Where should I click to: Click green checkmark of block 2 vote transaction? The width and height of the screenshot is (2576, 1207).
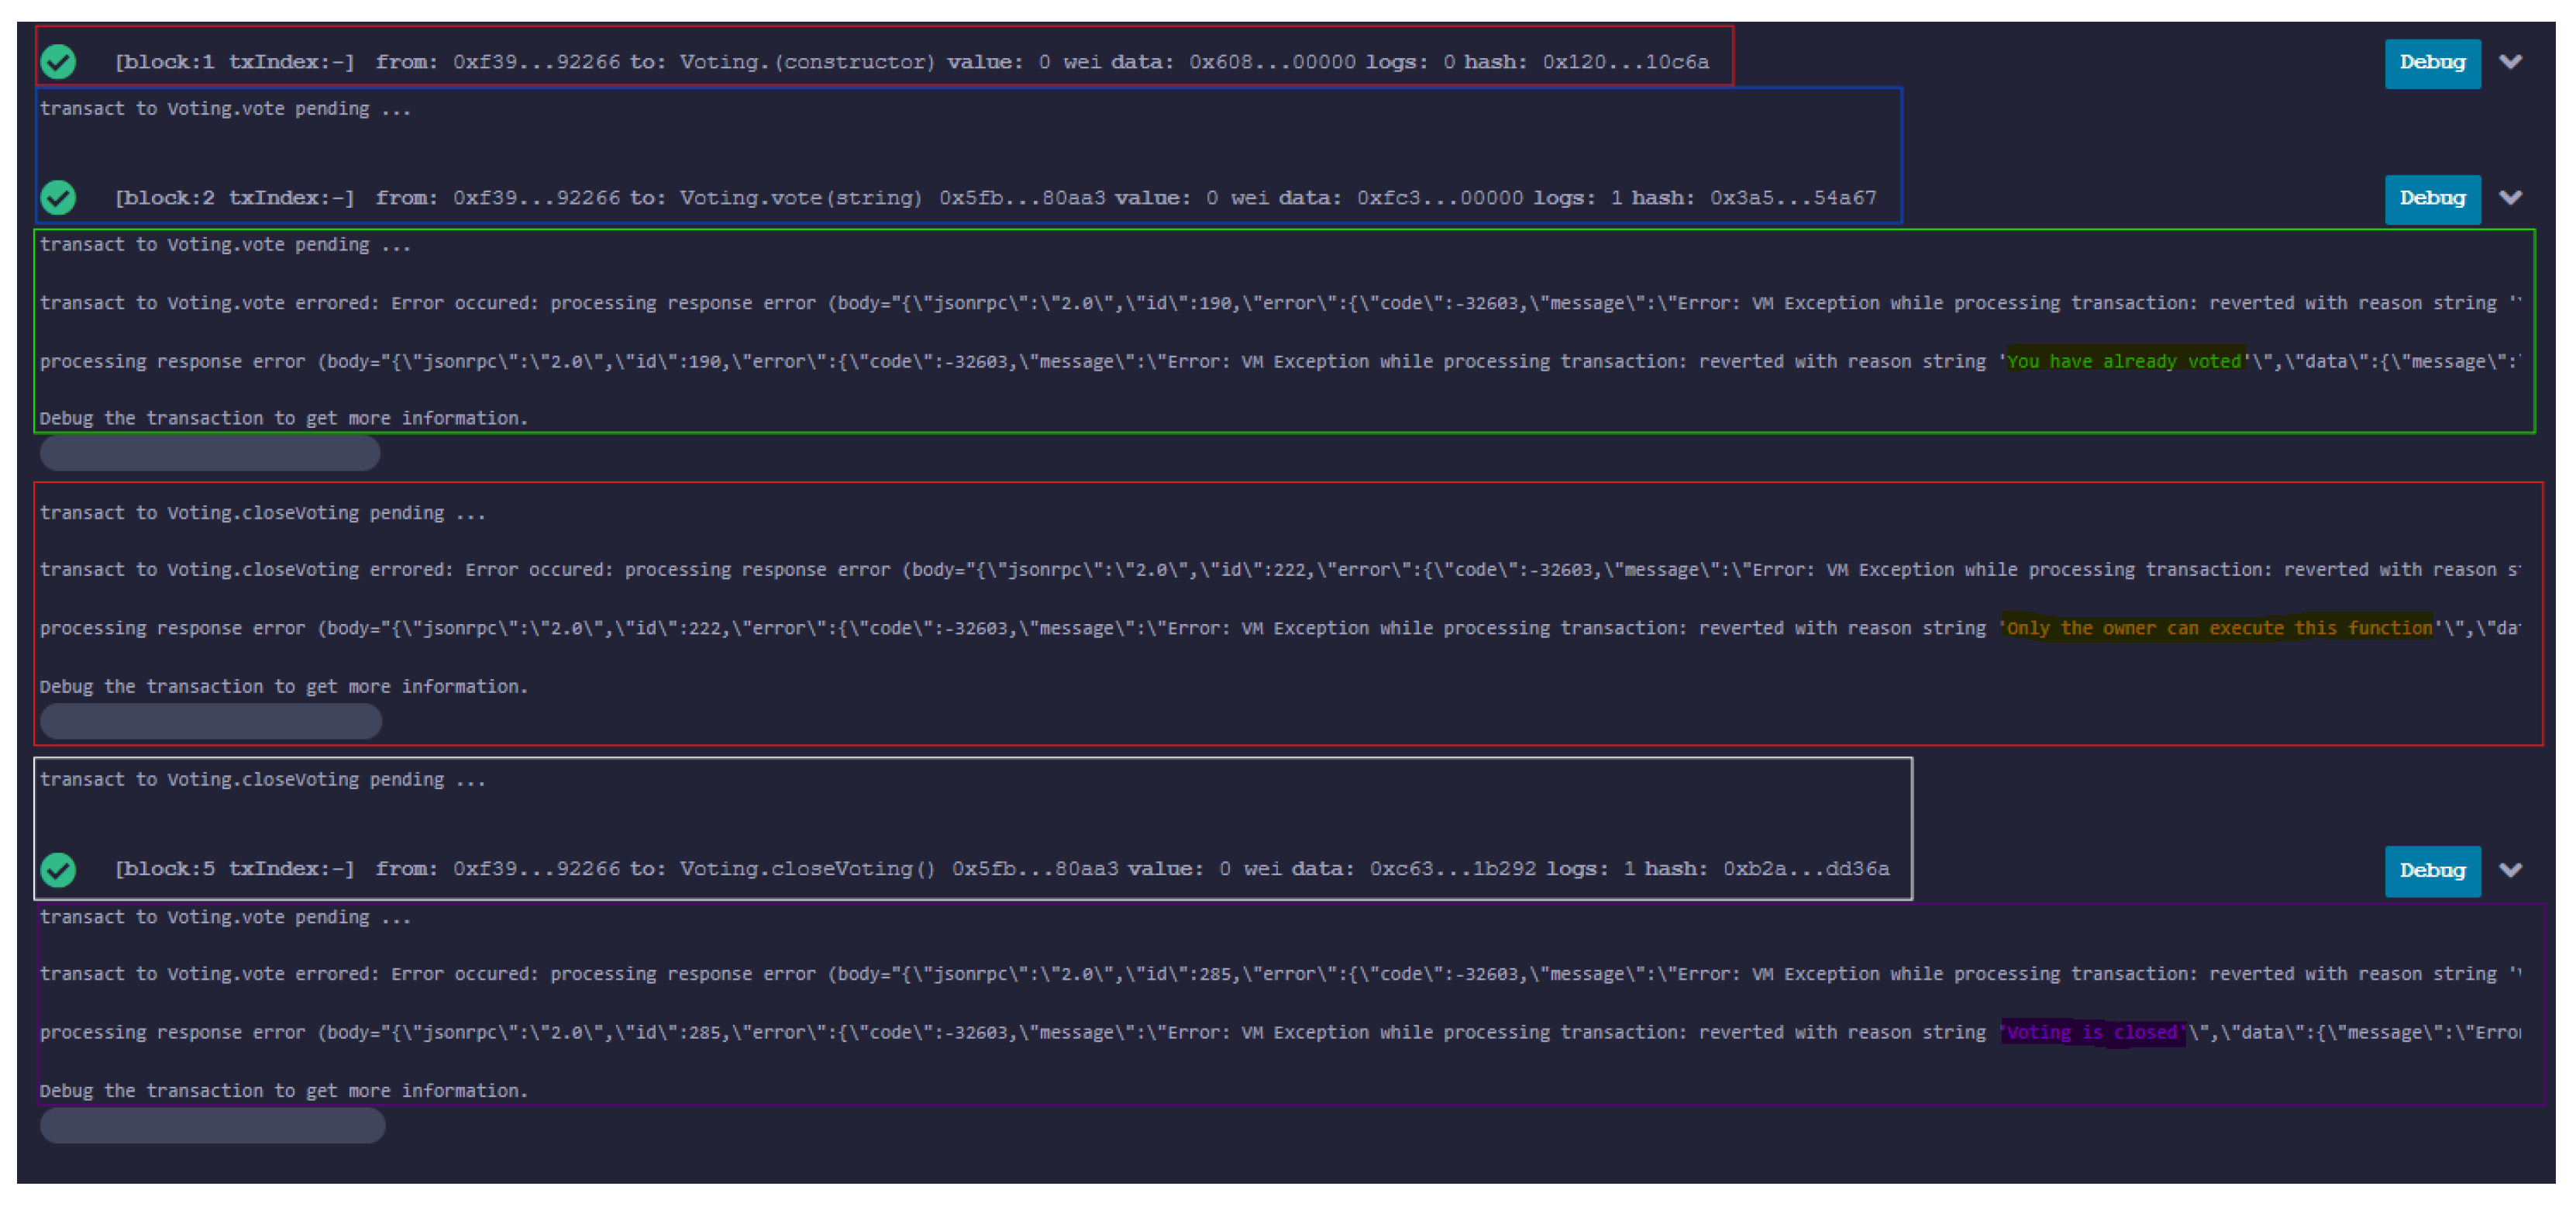[58, 198]
